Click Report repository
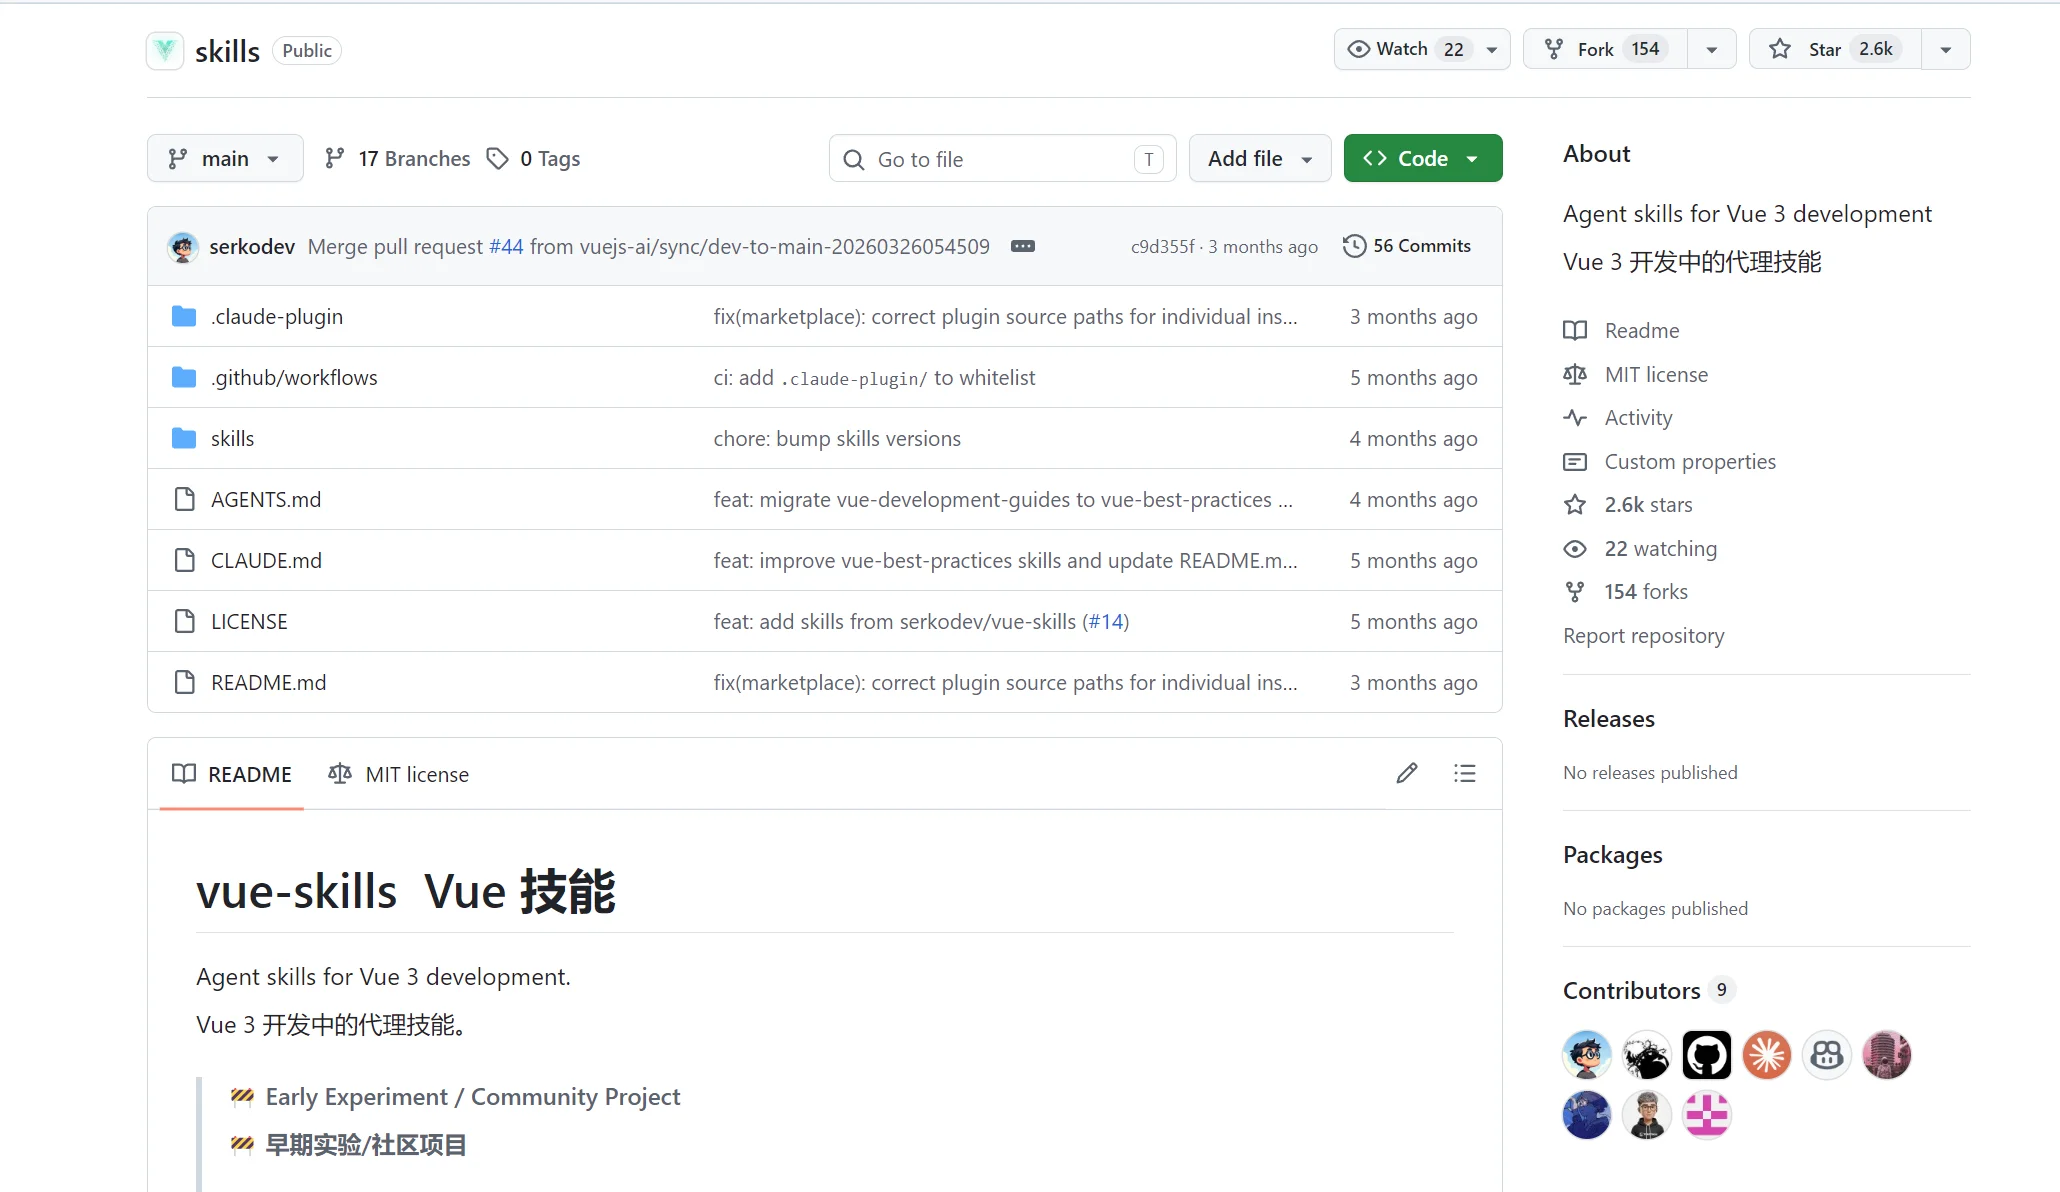2060x1192 pixels. coord(1643,636)
